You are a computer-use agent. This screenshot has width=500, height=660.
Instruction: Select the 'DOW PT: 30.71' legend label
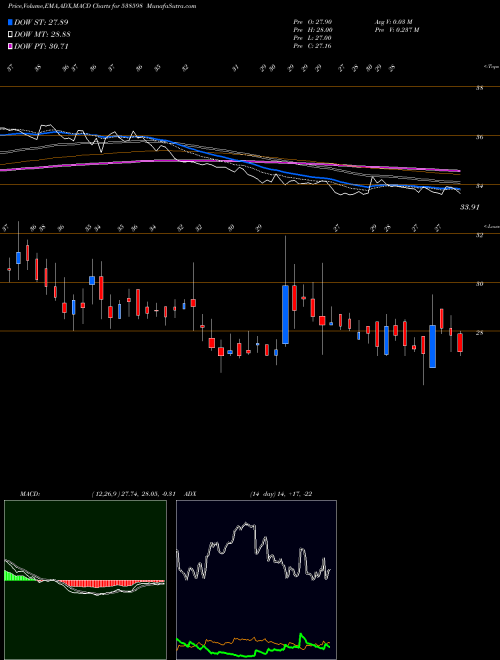pyautogui.click(x=41, y=46)
